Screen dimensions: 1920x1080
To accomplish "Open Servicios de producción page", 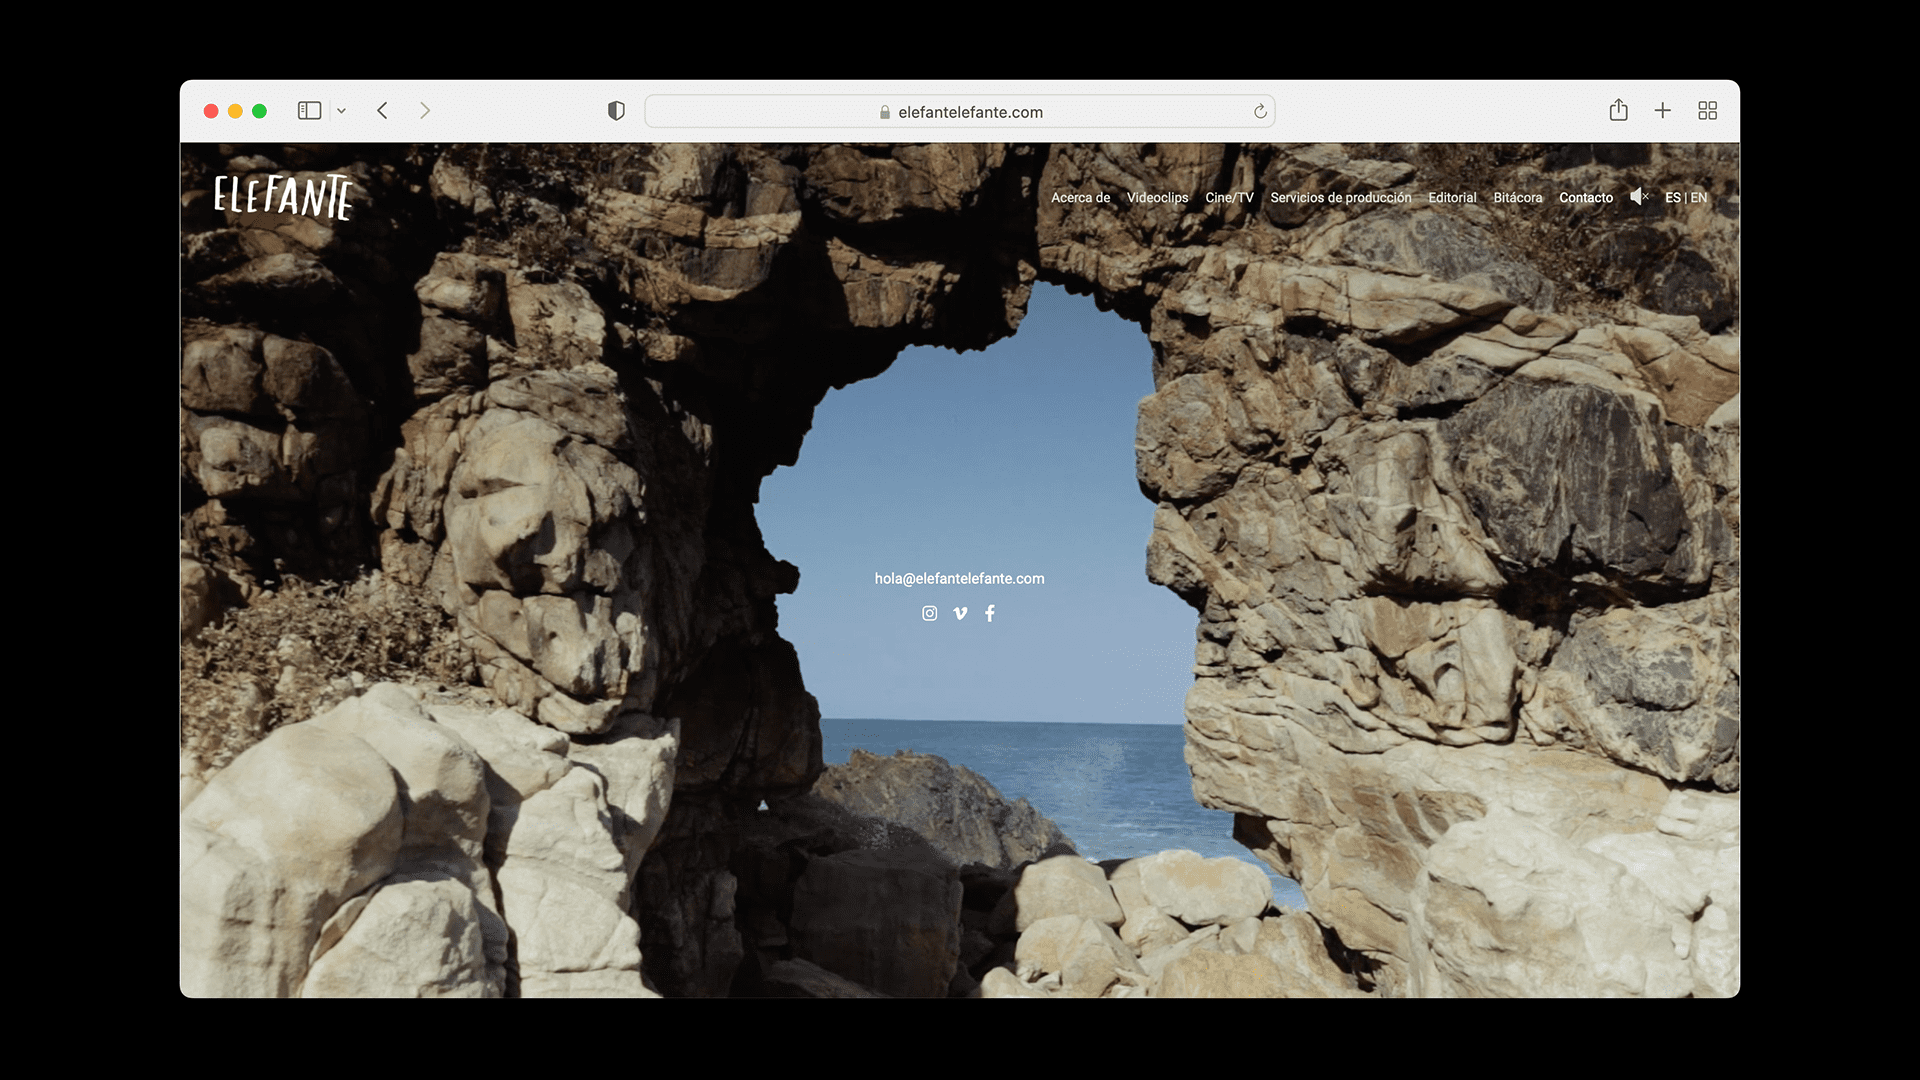I will click(x=1341, y=197).
